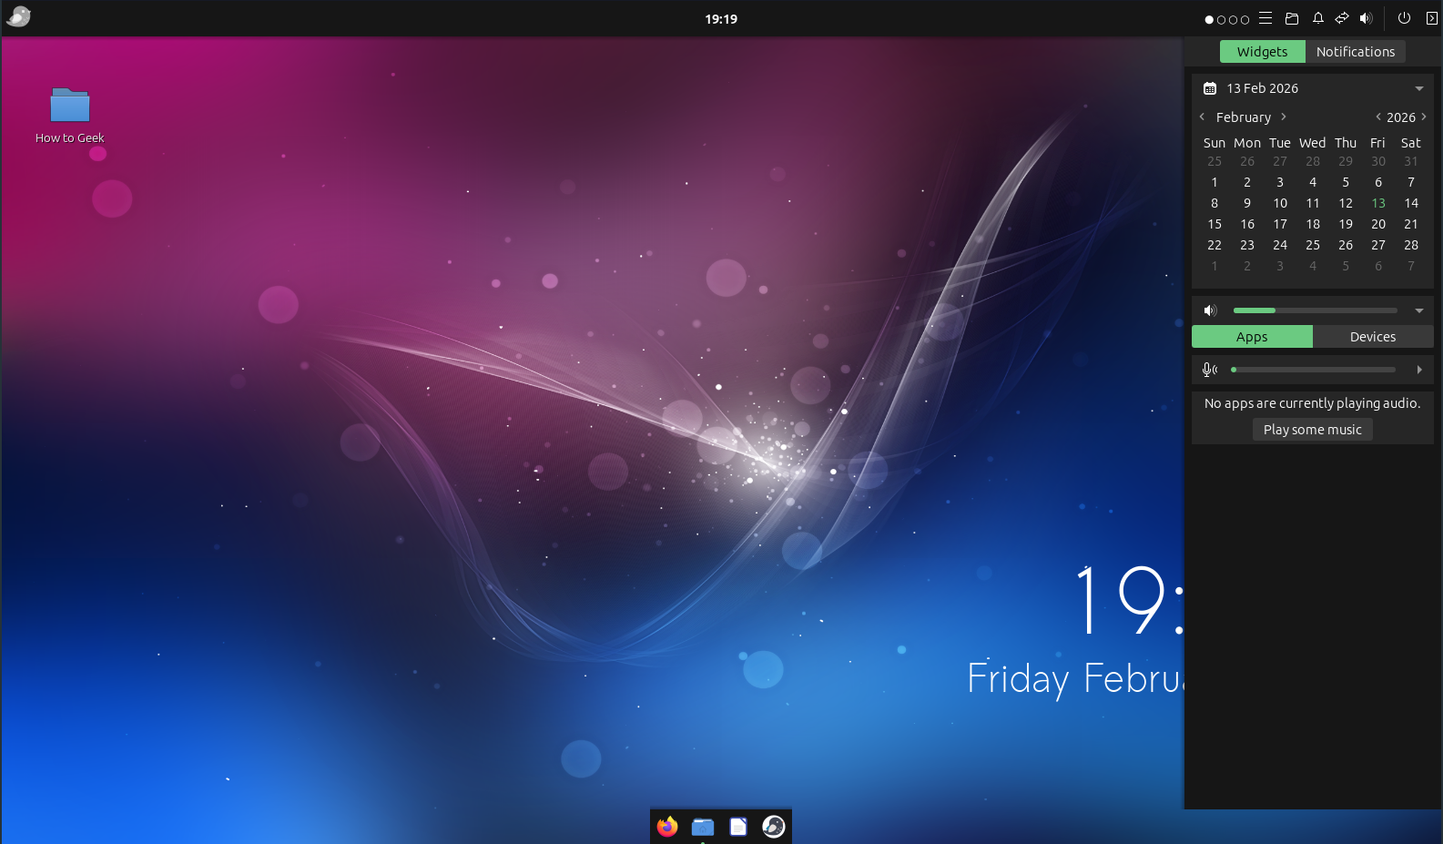Collapse the calendar widget with the arrow
This screenshot has width=1443, height=844.
[1419, 89]
